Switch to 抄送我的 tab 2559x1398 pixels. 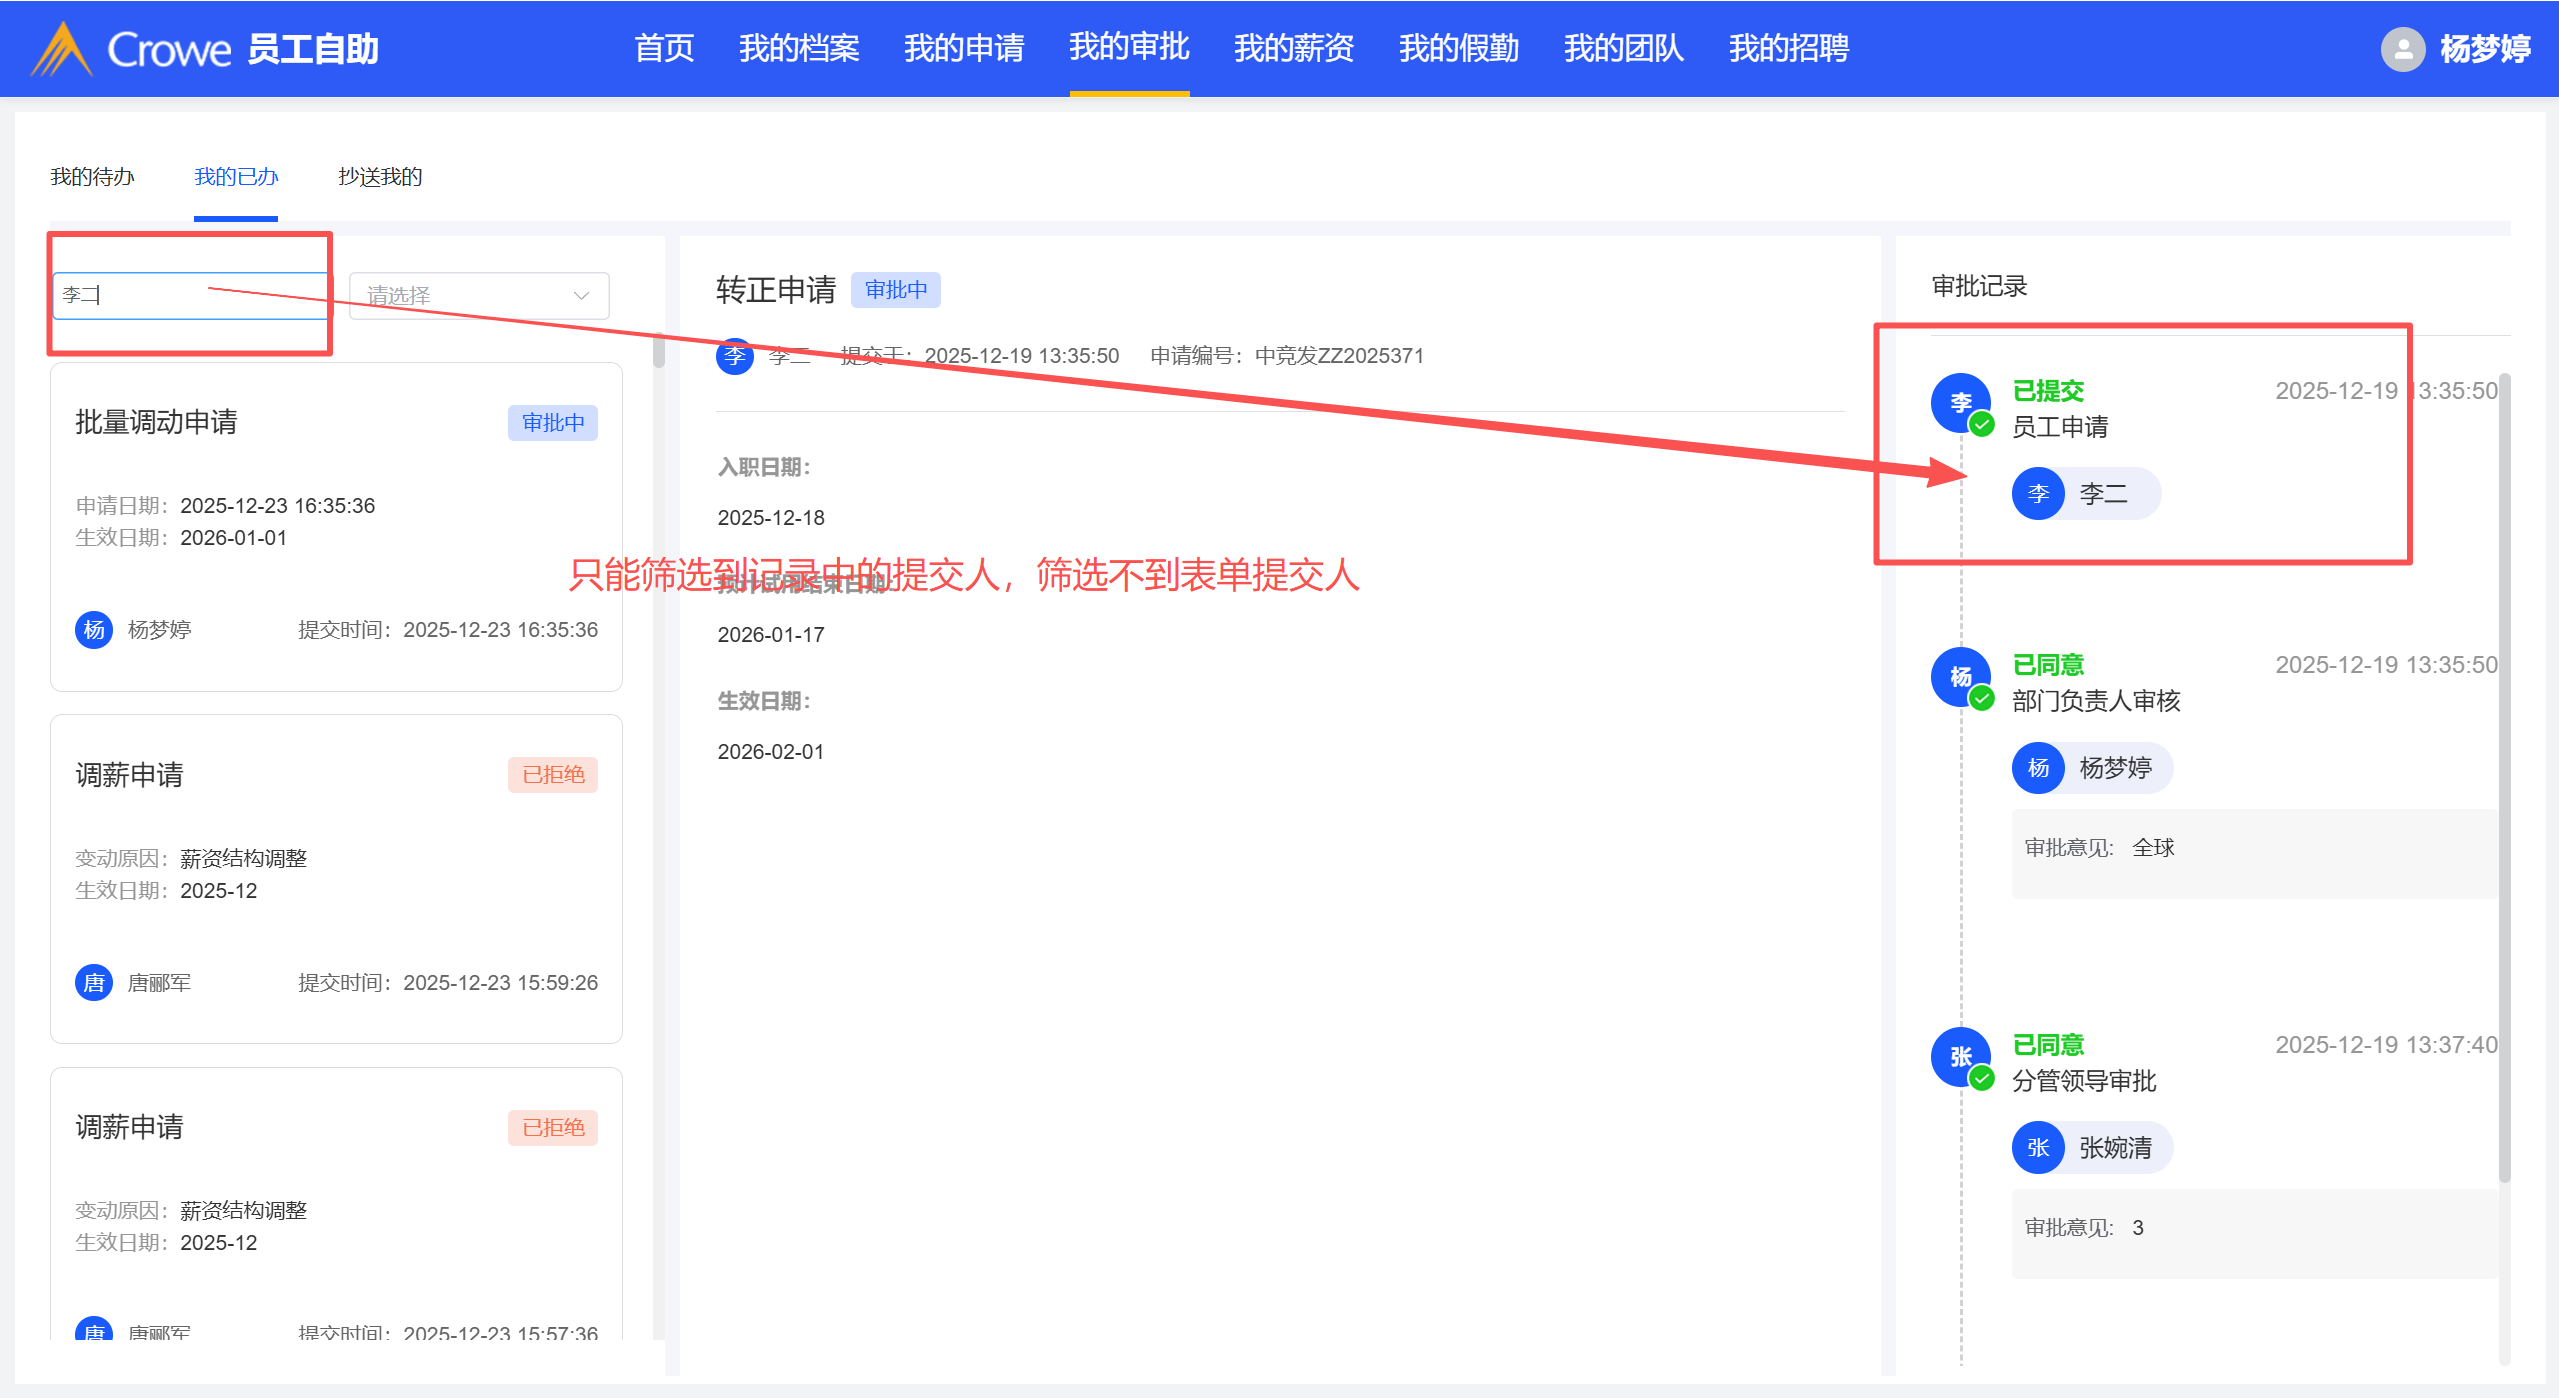point(380,177)
